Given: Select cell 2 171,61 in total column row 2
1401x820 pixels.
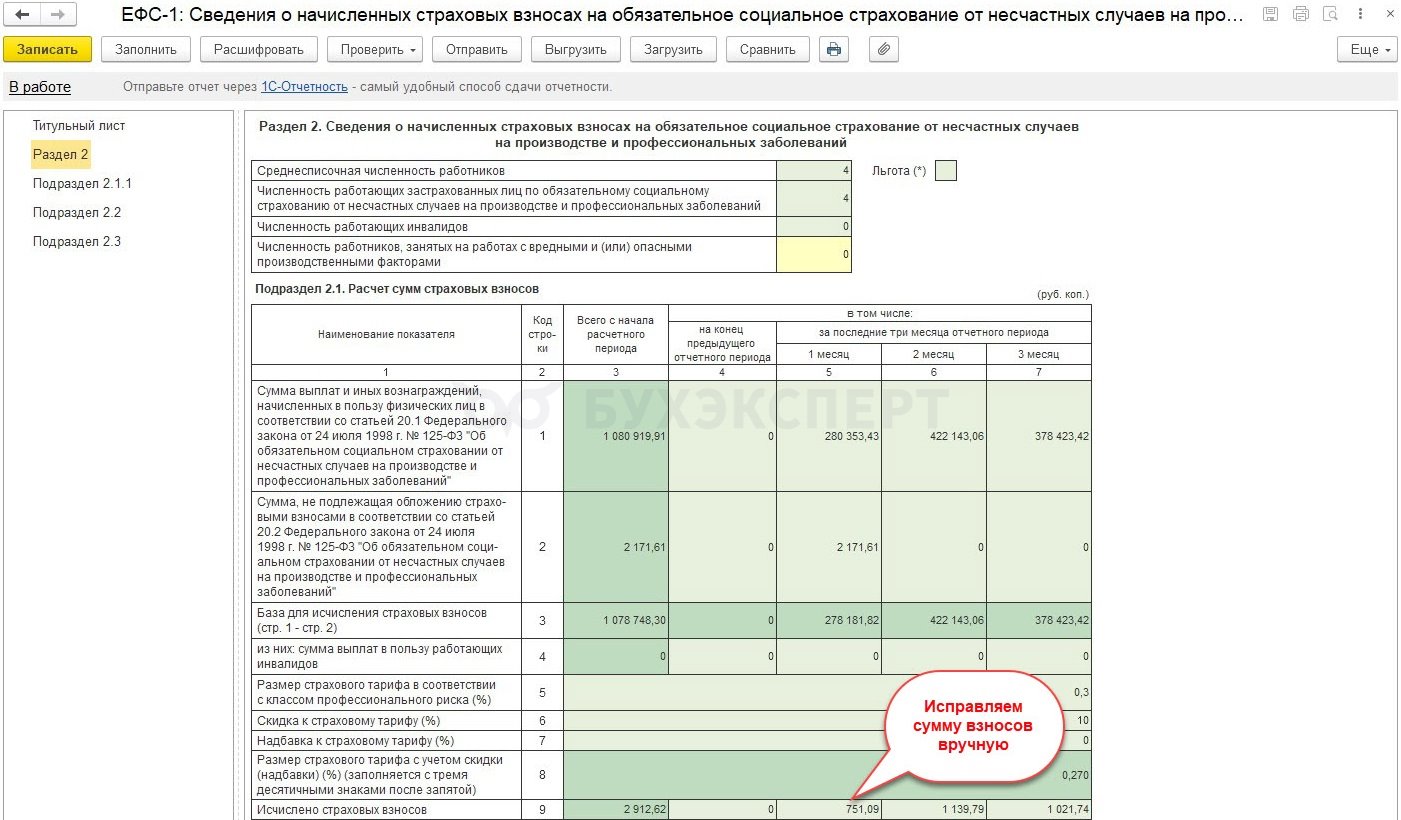Looking at the screenshot, I should click(616, 547).
